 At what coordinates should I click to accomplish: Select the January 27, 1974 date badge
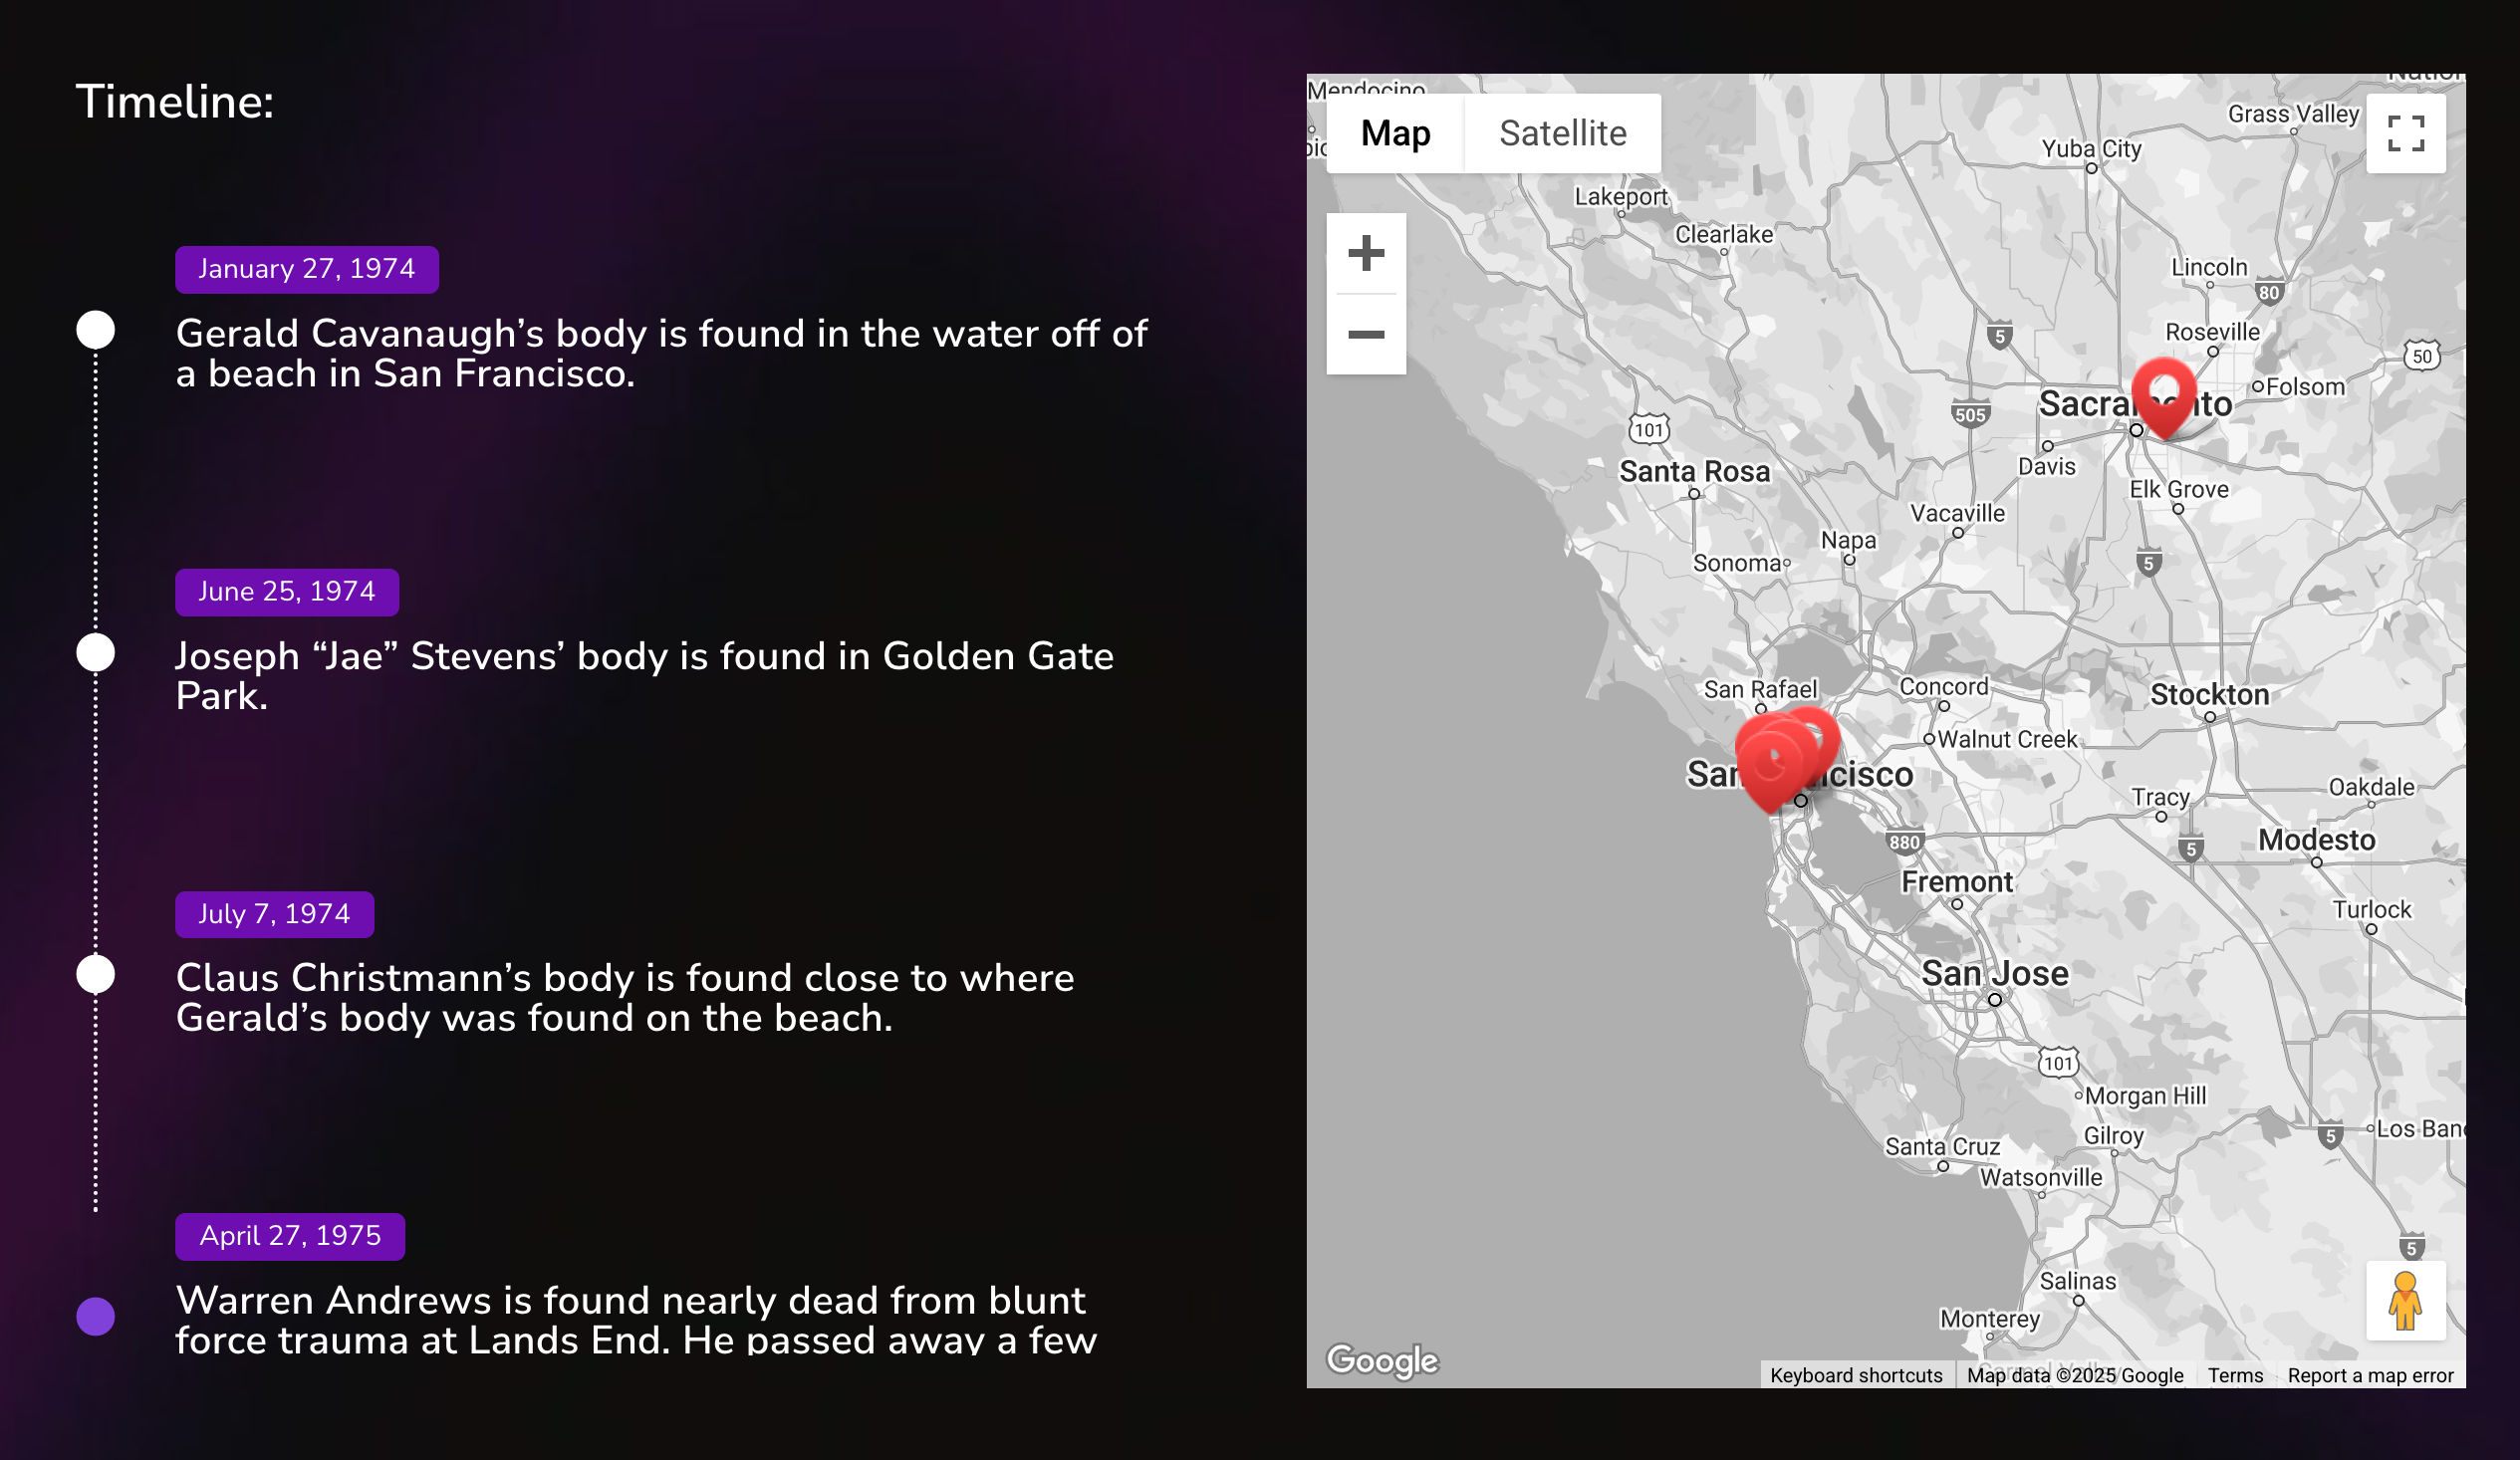(307, 269)
